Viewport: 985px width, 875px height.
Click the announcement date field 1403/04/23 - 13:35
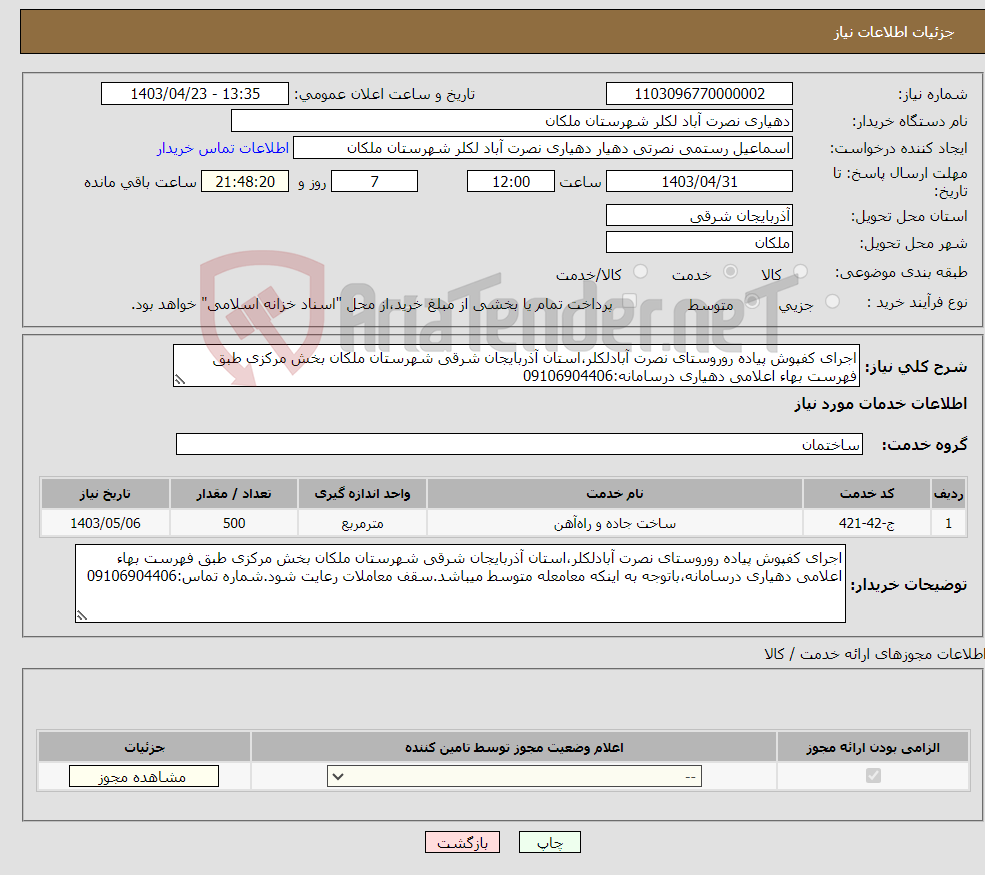(x=195, y=94)
